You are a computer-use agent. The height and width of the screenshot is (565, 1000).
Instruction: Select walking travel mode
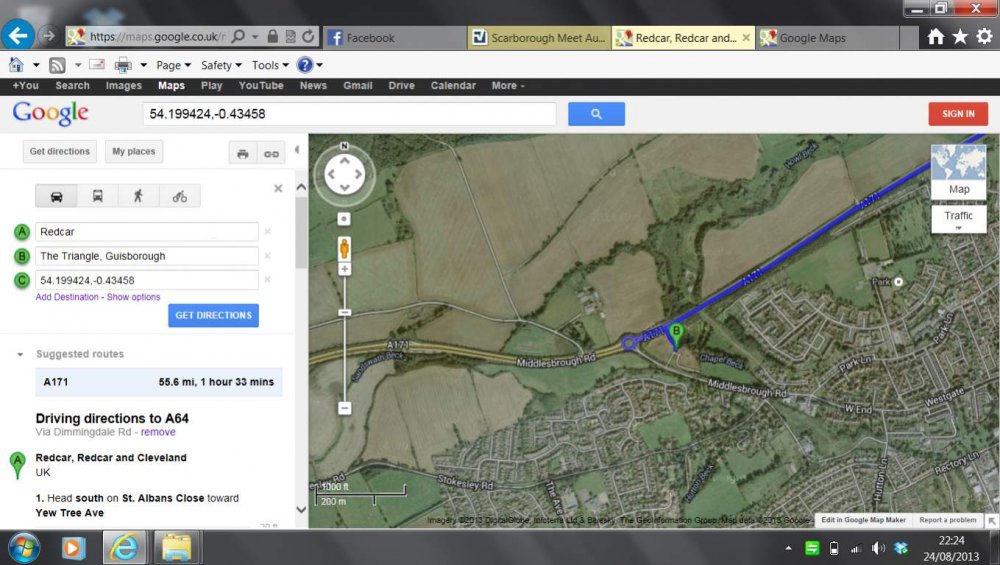point(138,196)
